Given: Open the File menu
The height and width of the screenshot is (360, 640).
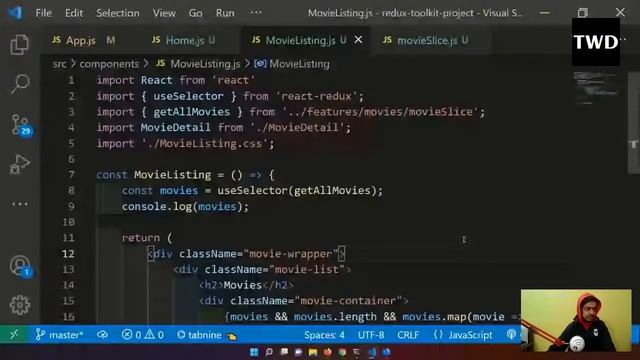Looking at the screenshot, I should (43, 13).
